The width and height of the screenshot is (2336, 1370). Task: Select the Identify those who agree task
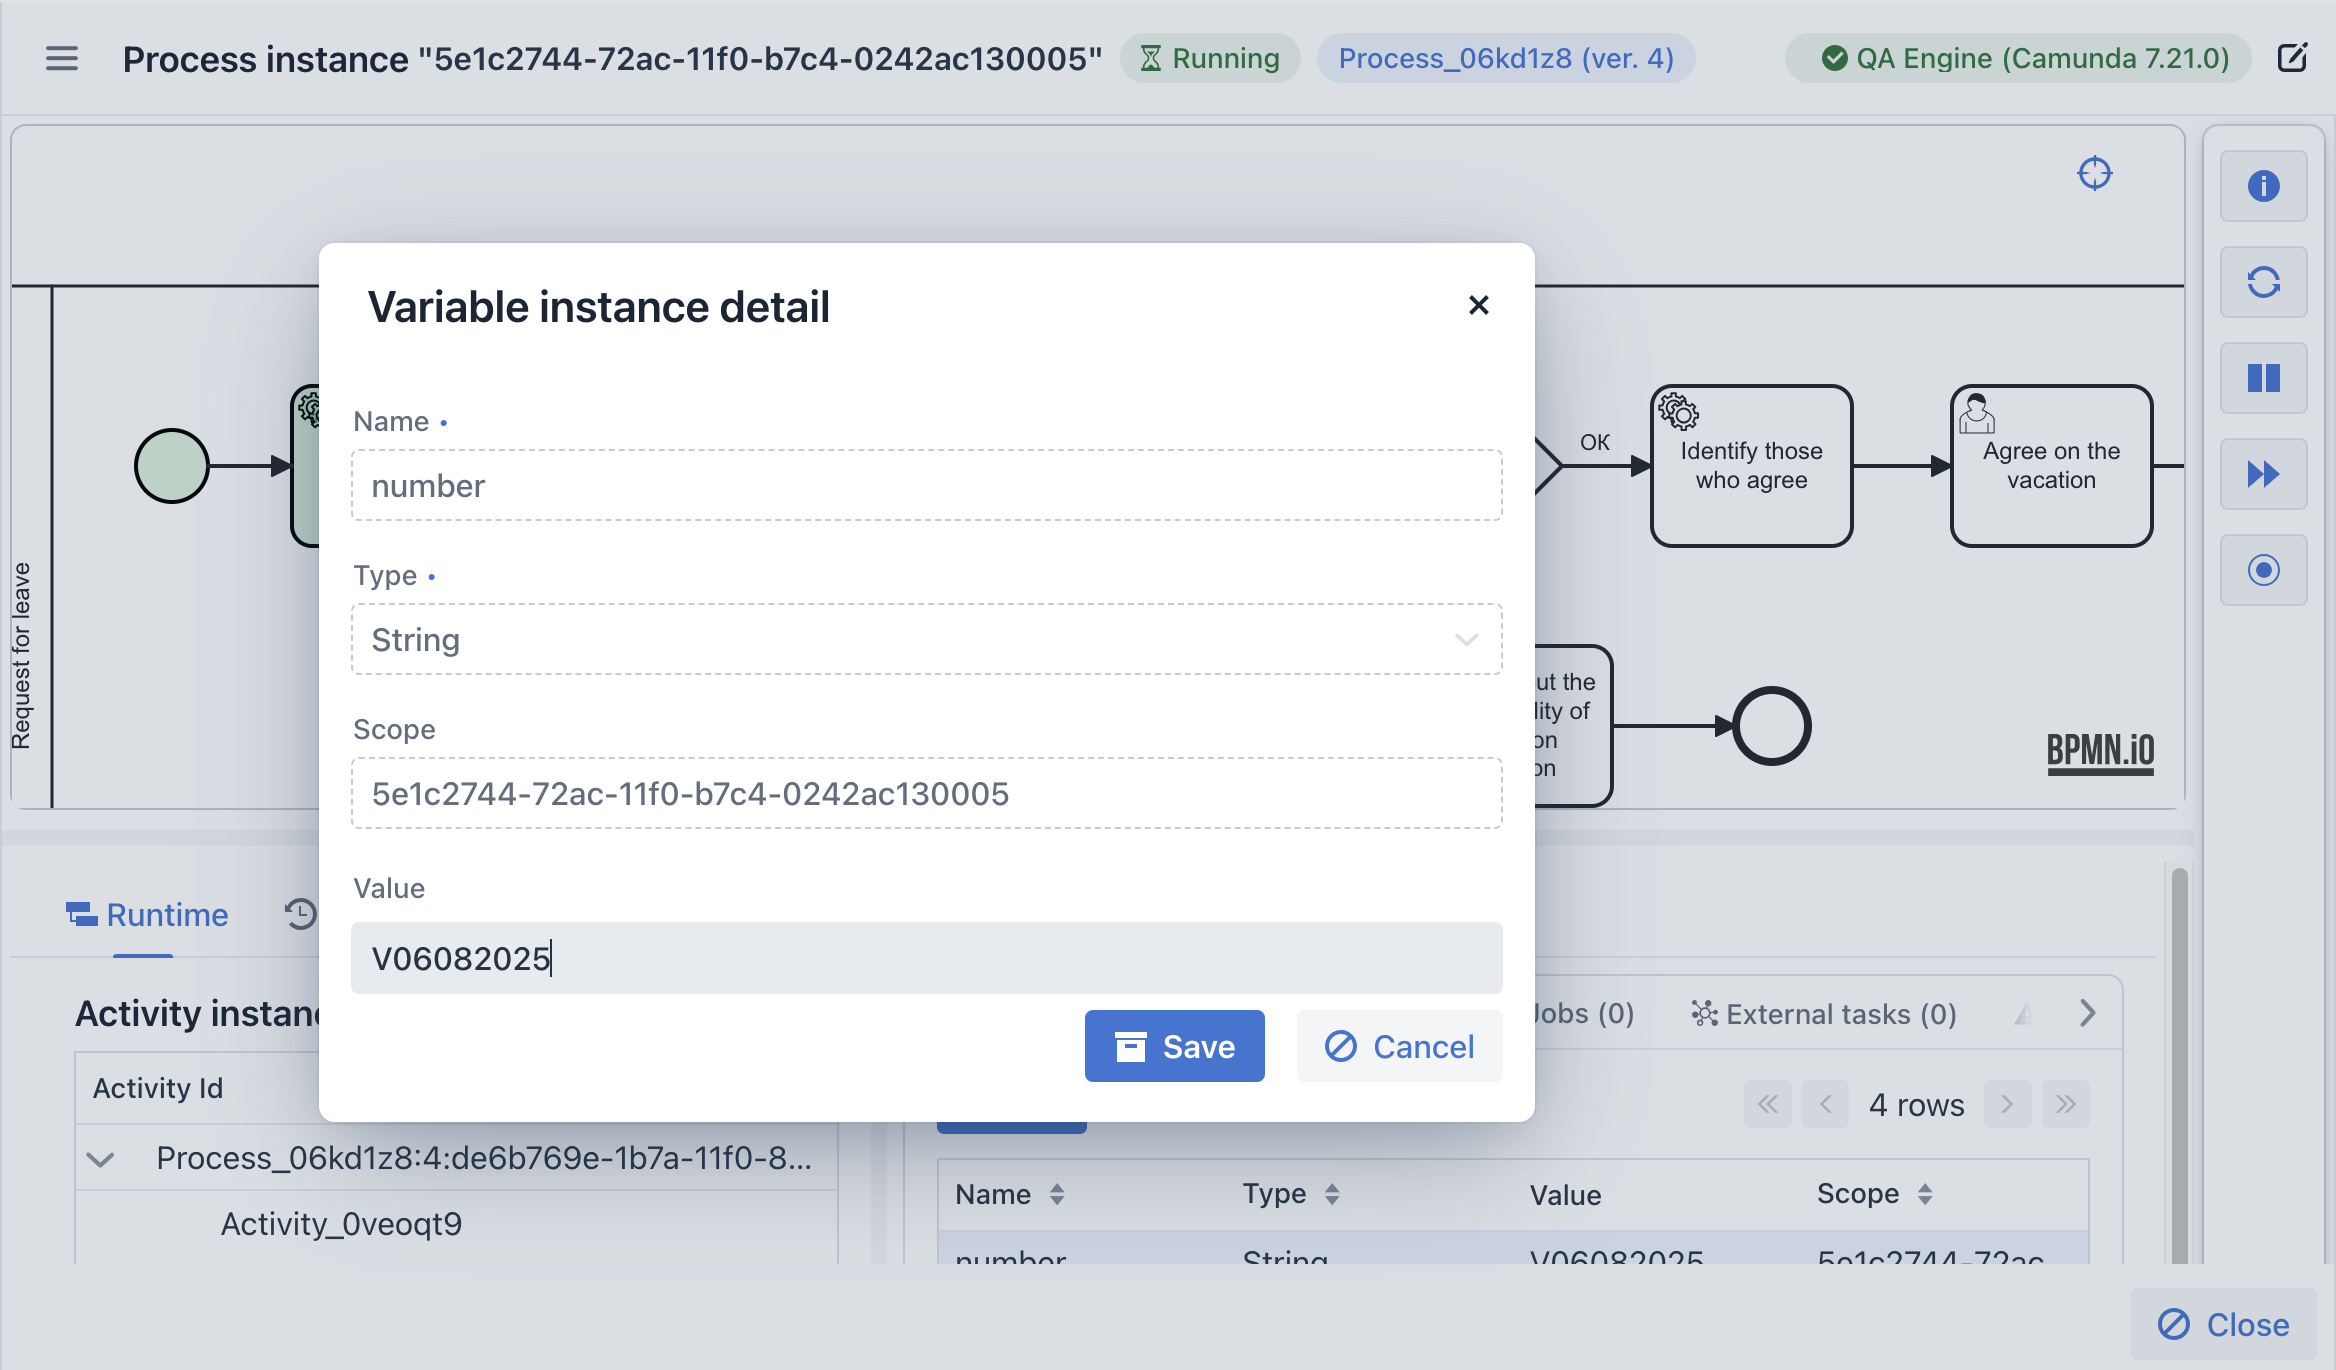point(1751,466)
